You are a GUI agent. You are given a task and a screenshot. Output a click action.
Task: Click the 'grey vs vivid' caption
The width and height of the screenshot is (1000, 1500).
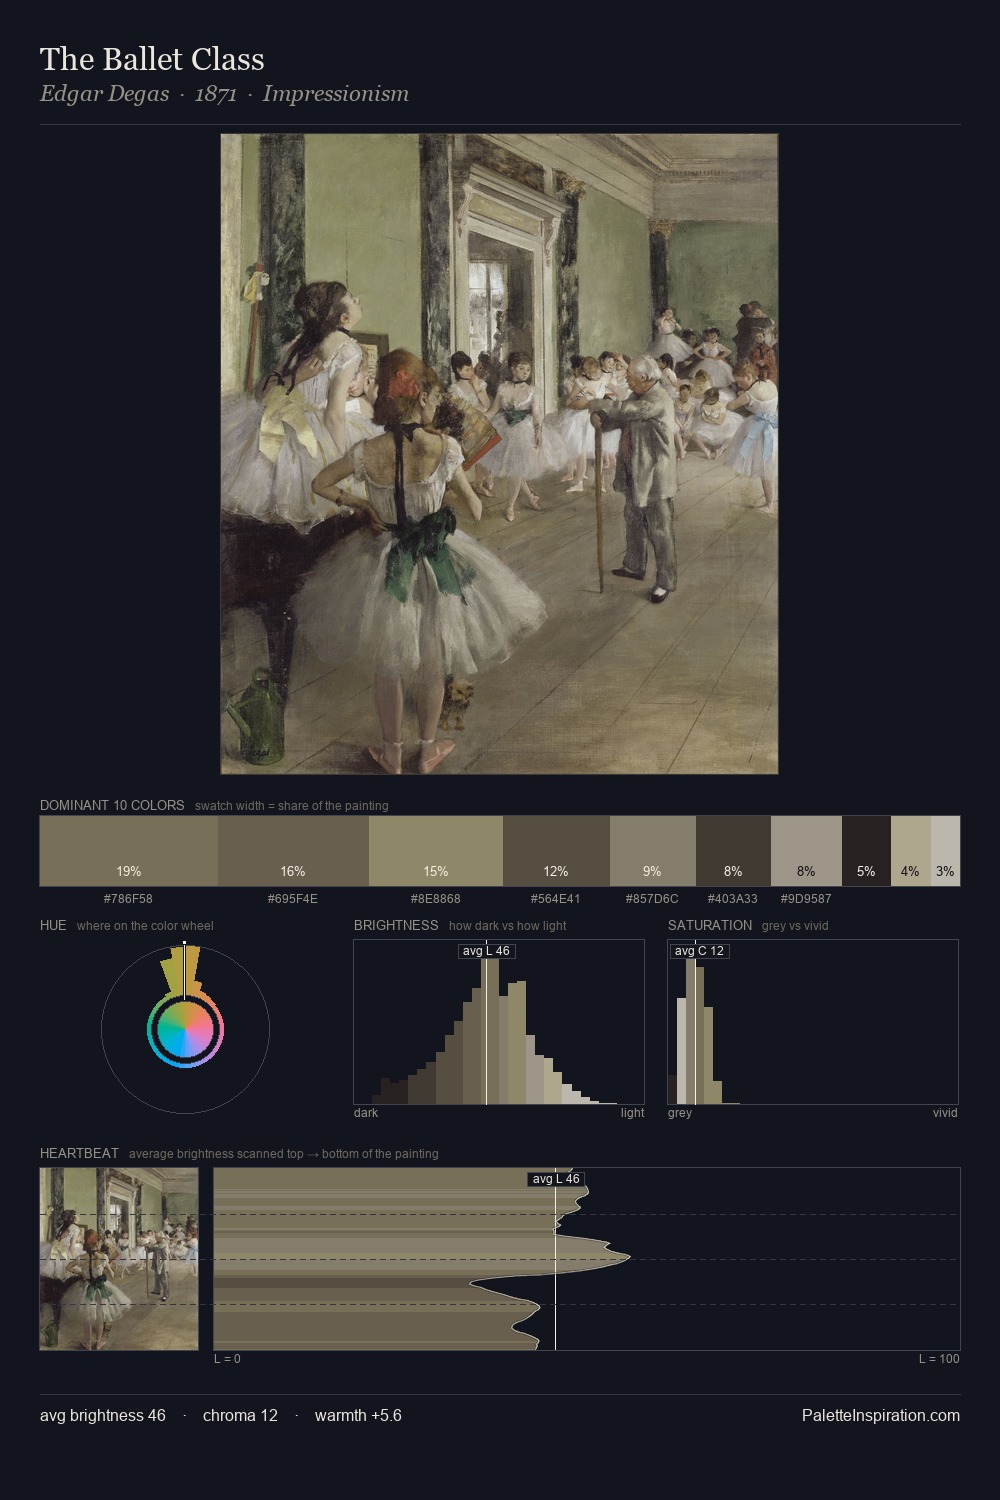(x=795, y=926)
